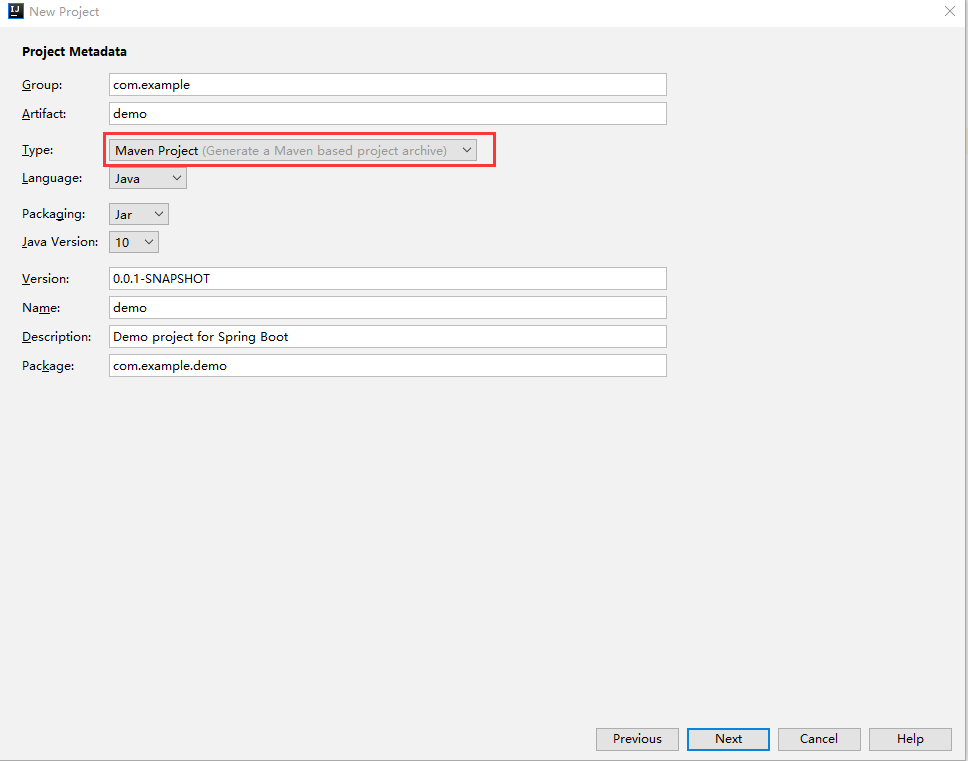Click the Project Metadata heading

point(74,52)
